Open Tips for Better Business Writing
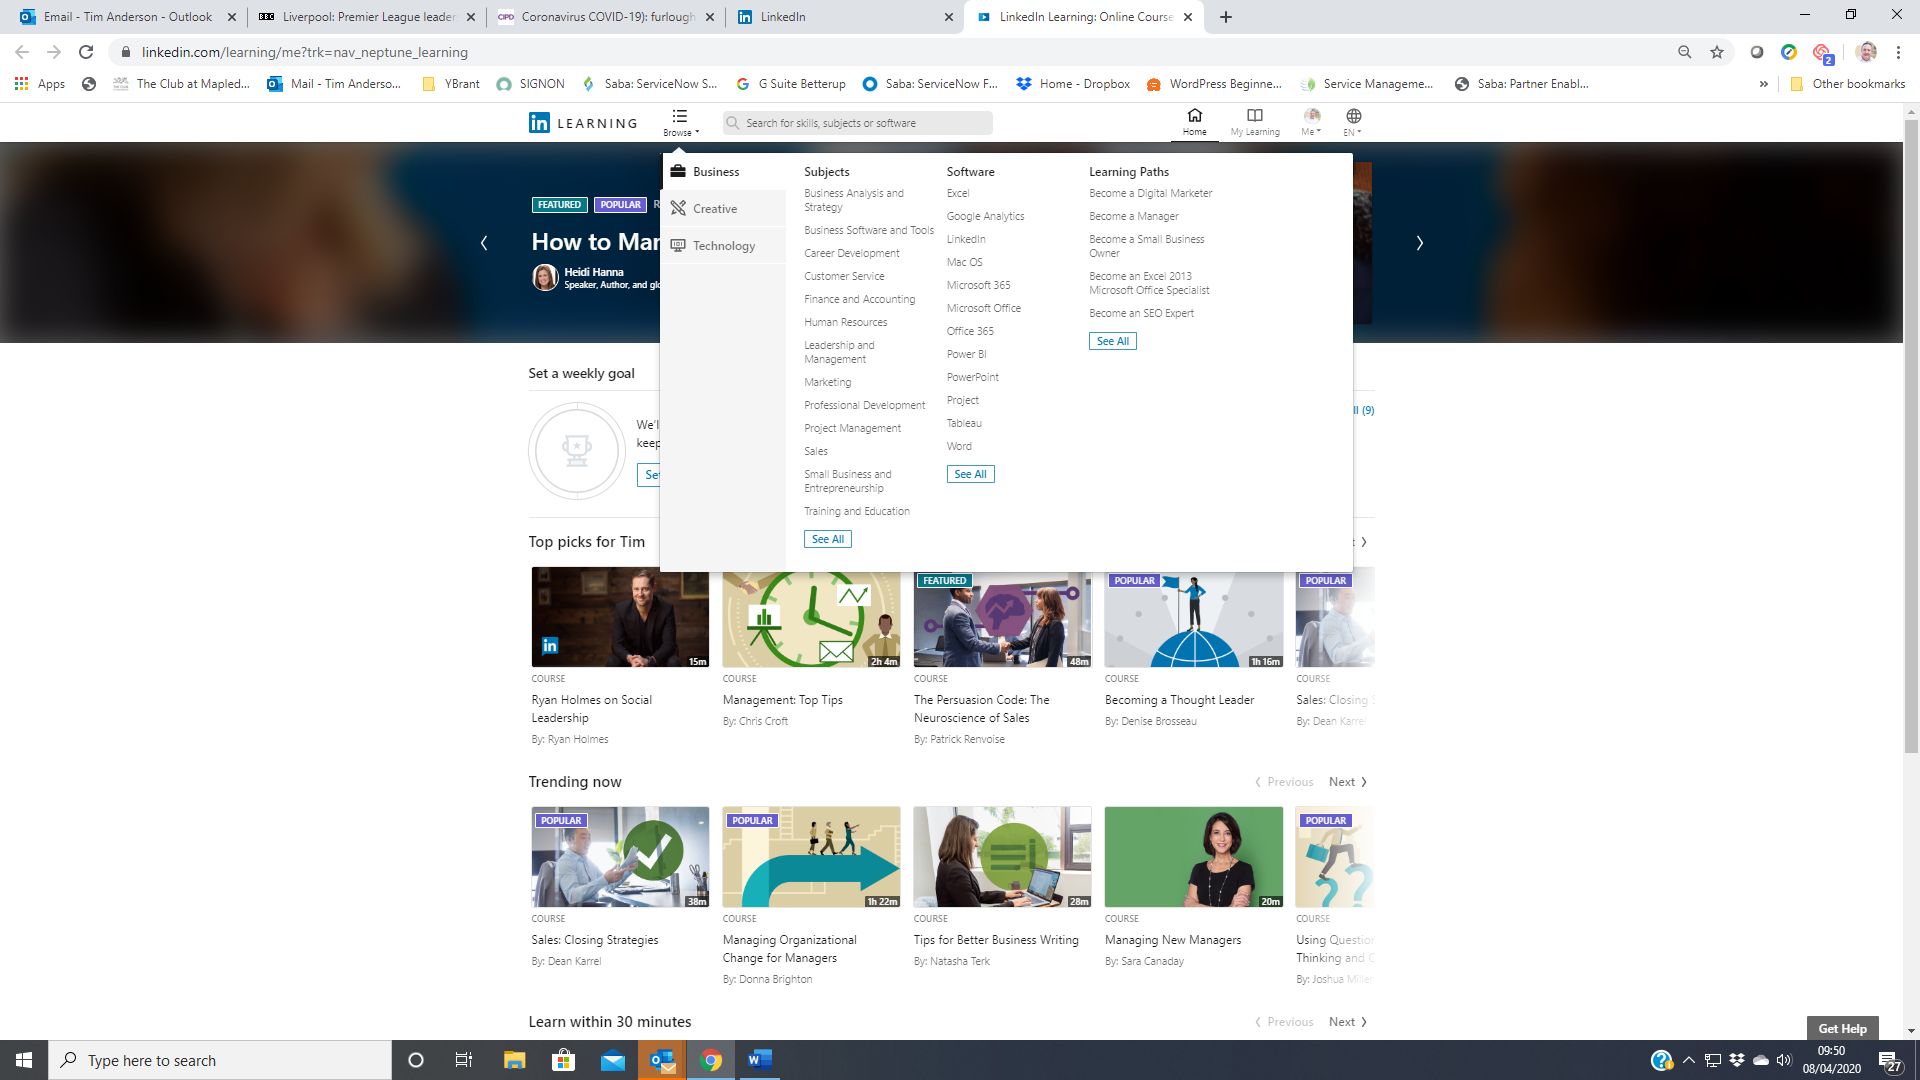 (996, 940)
